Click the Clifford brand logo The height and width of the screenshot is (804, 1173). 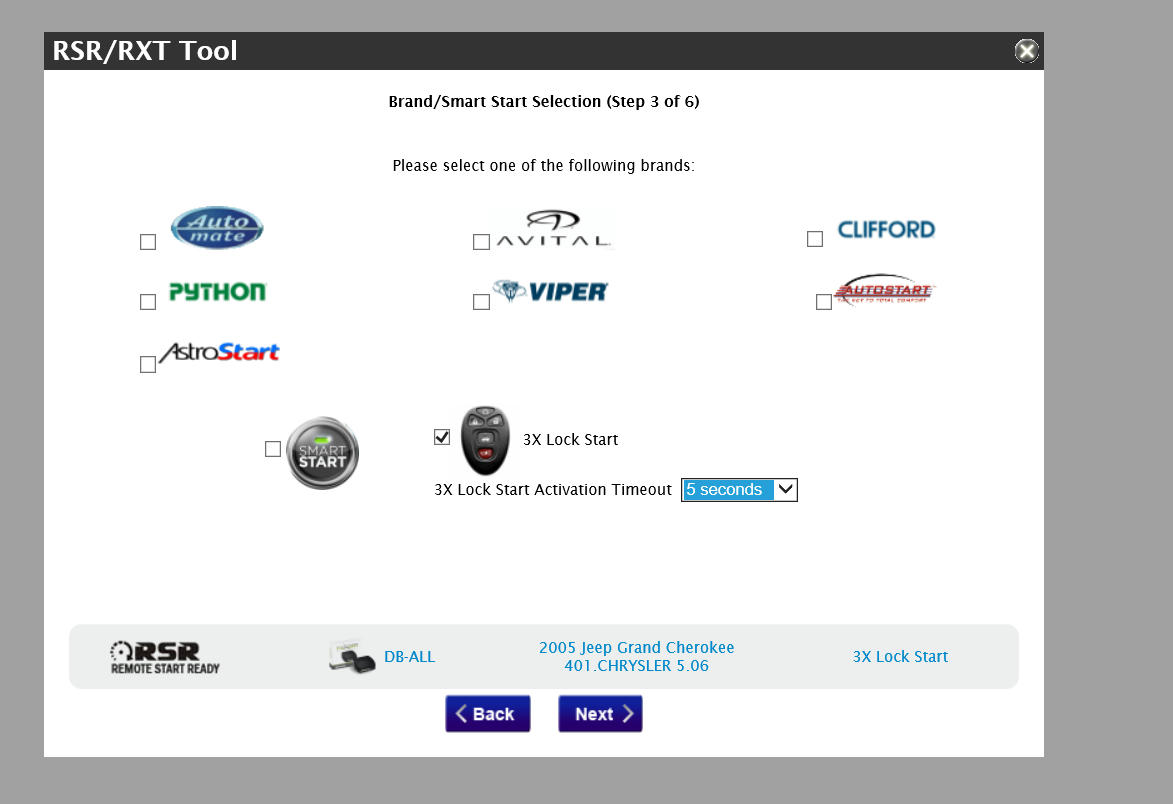tap(886, 230)
